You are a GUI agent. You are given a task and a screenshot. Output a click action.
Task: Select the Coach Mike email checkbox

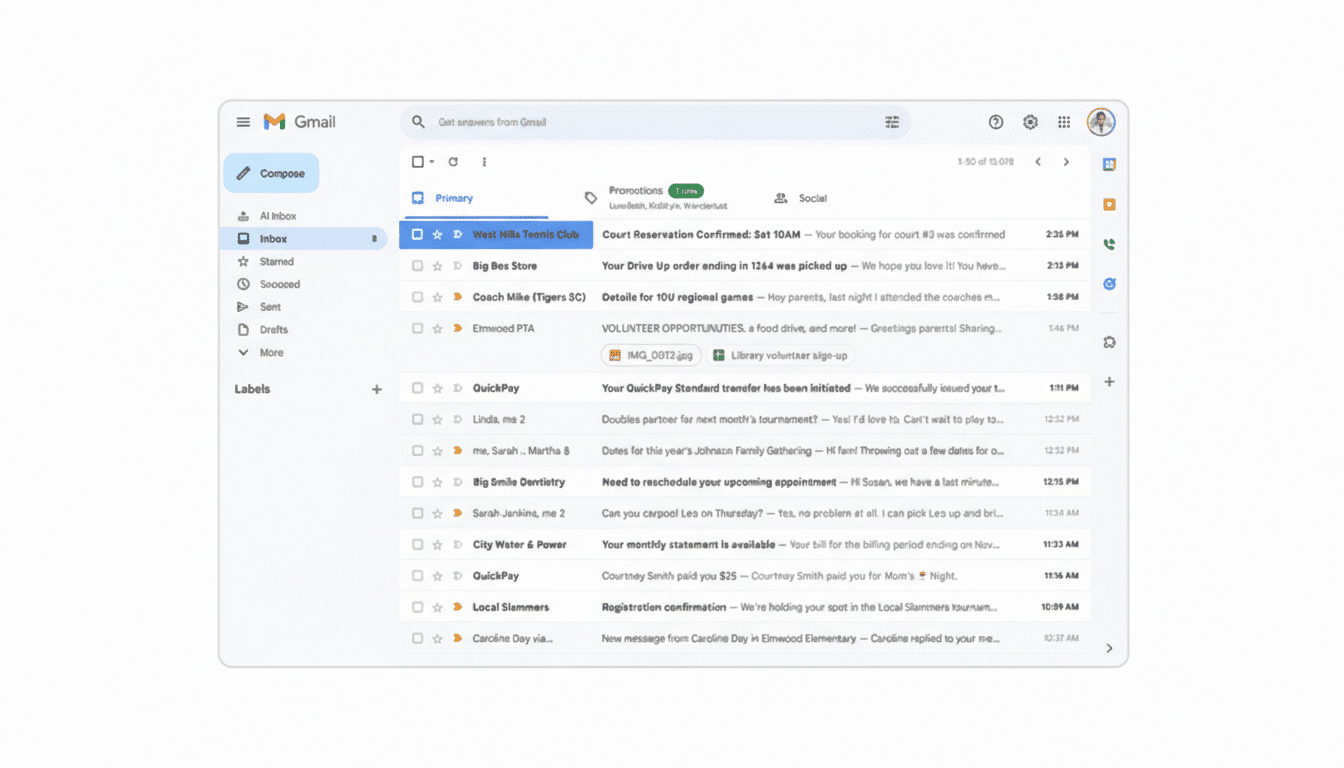click(x=418, y=297)
